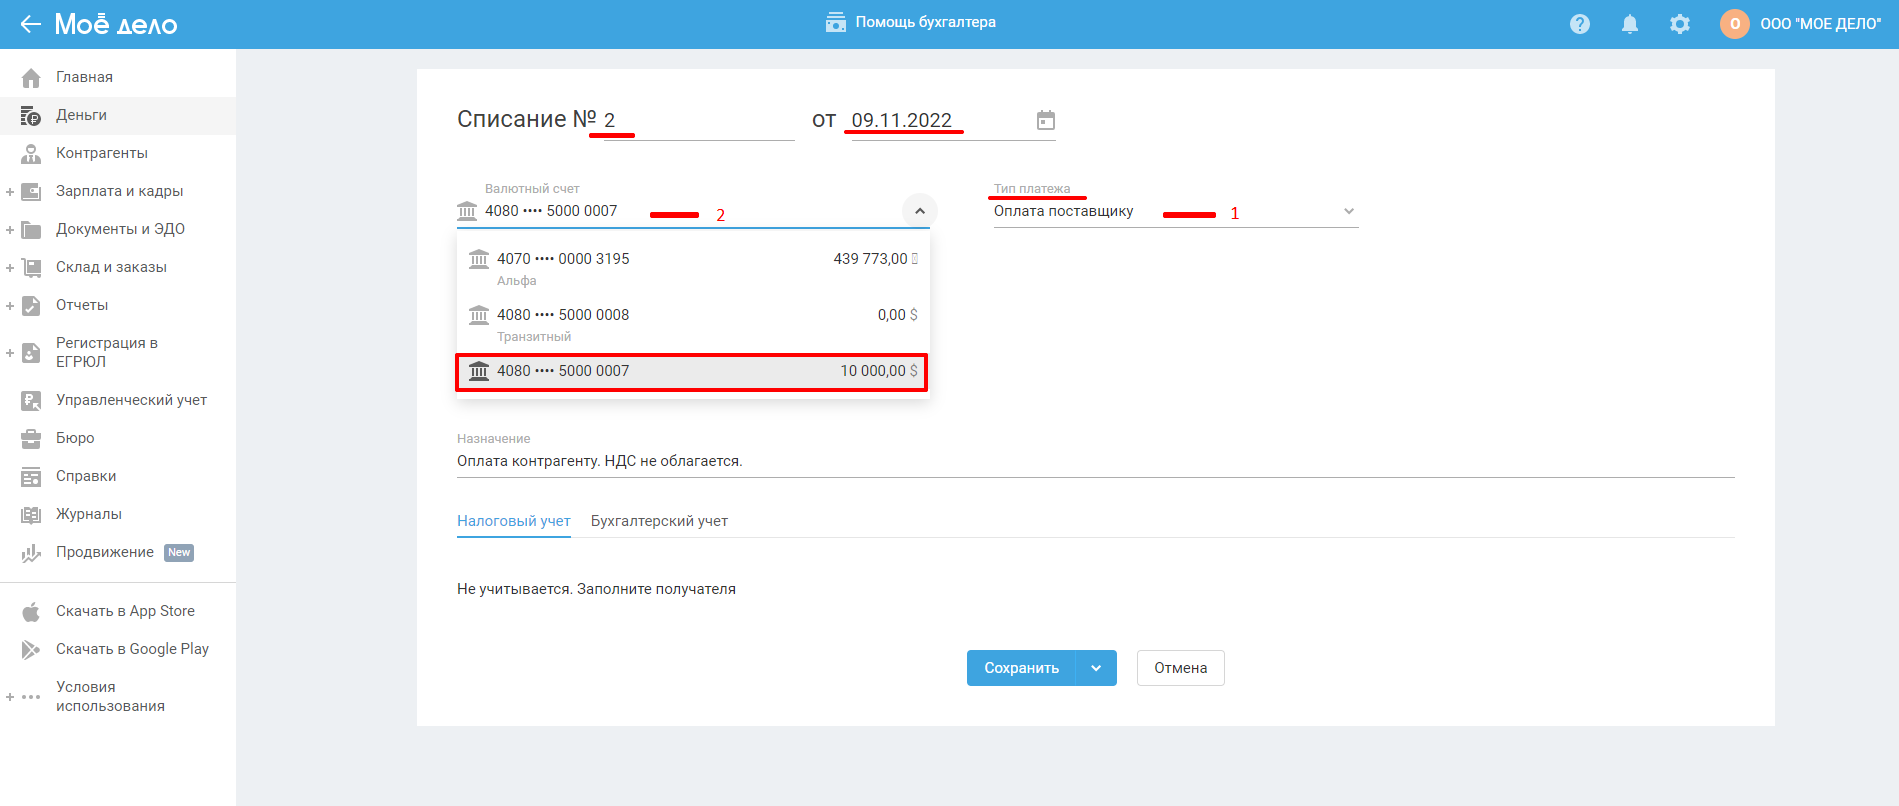Screen dimensions: 1899x806
Task: Click the Отмена button
Action: pyautogui.click(x=1180, y=668)
